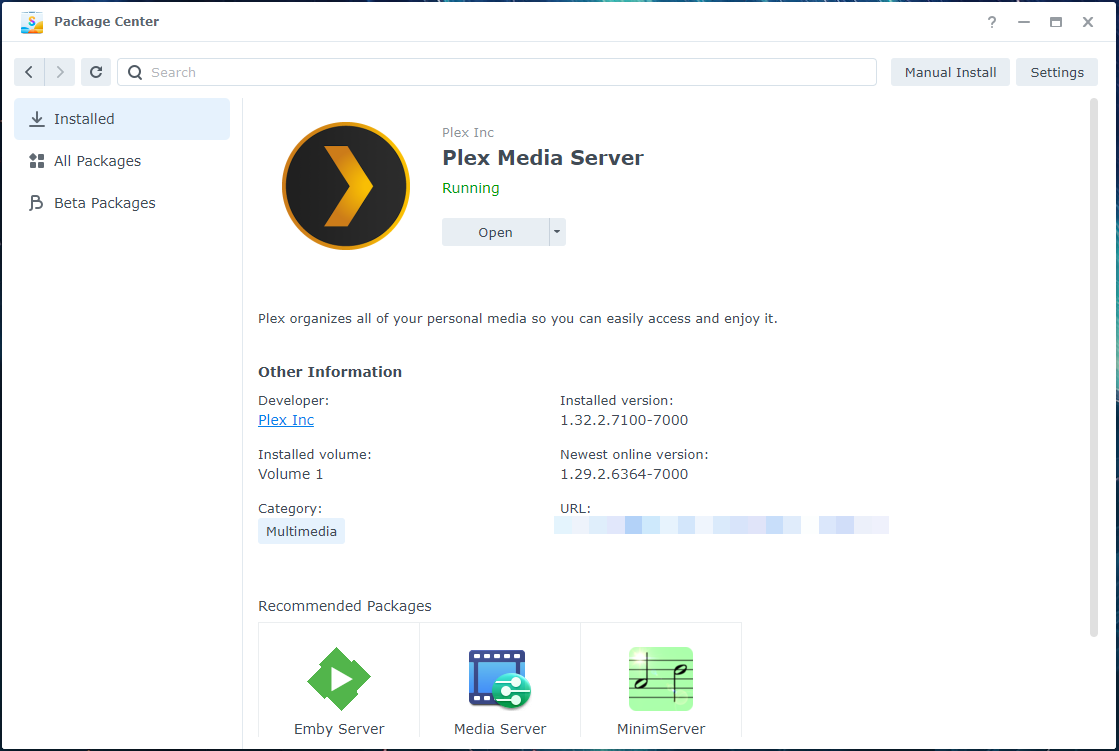Close the Package Center window
Screen dimensions: 1119x751
point(1088,22)
